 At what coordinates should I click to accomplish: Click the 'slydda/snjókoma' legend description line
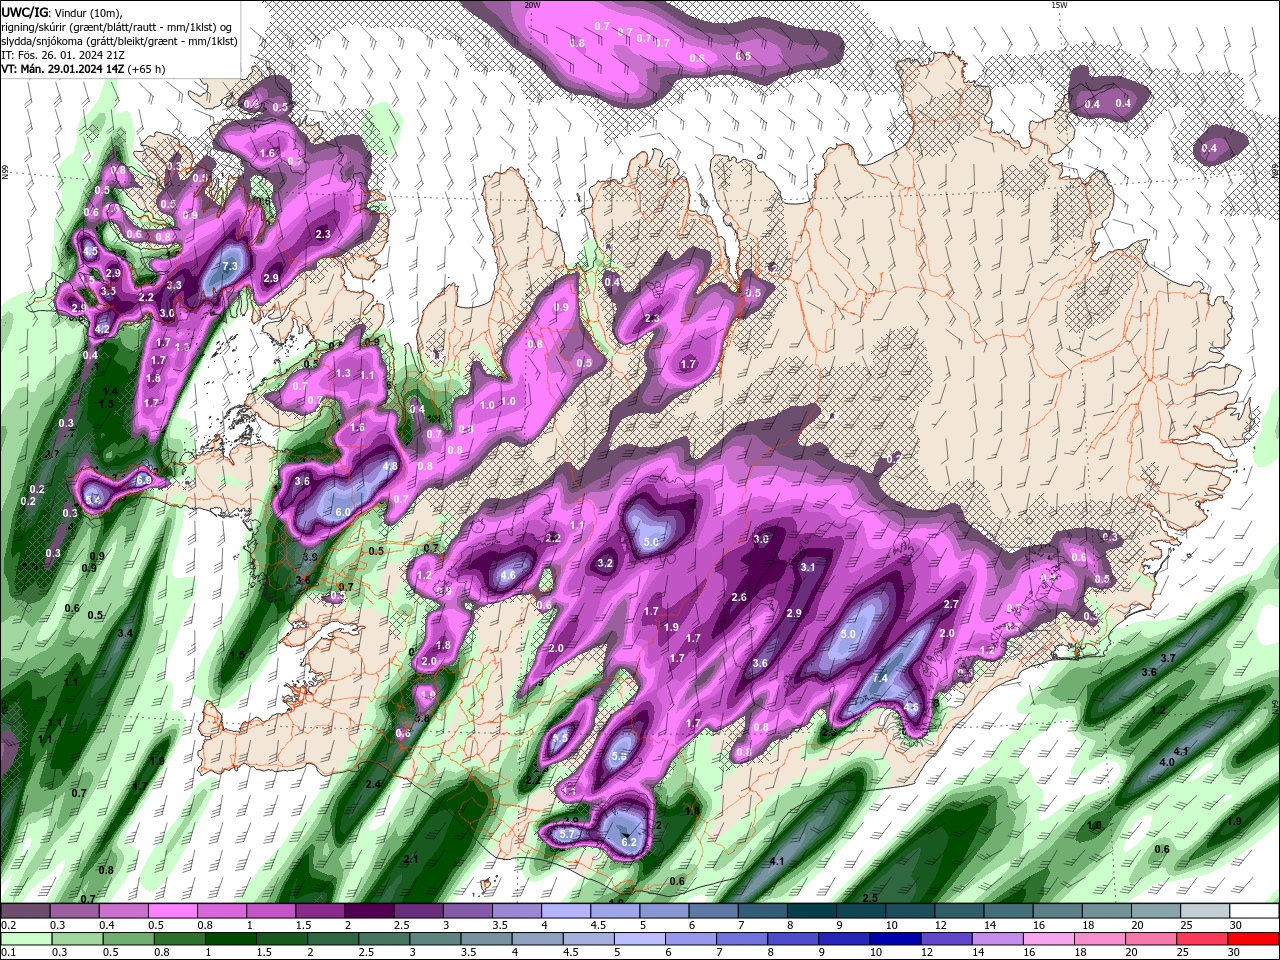(118, 41)
